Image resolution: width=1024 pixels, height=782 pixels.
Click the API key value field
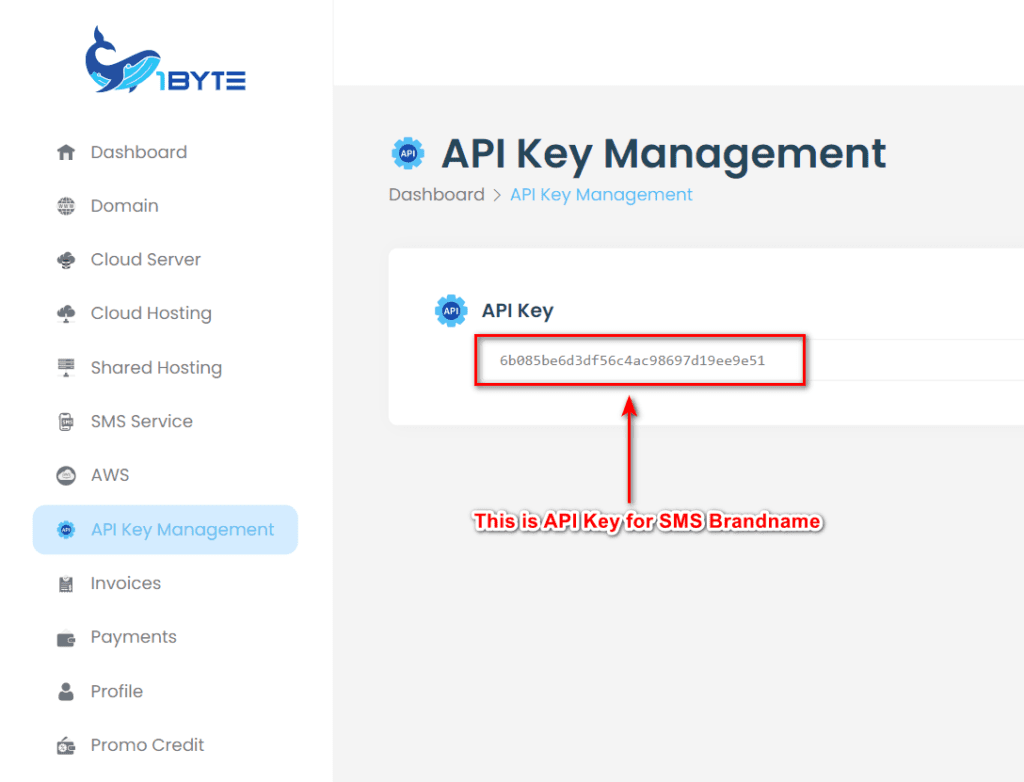point(639,359)
